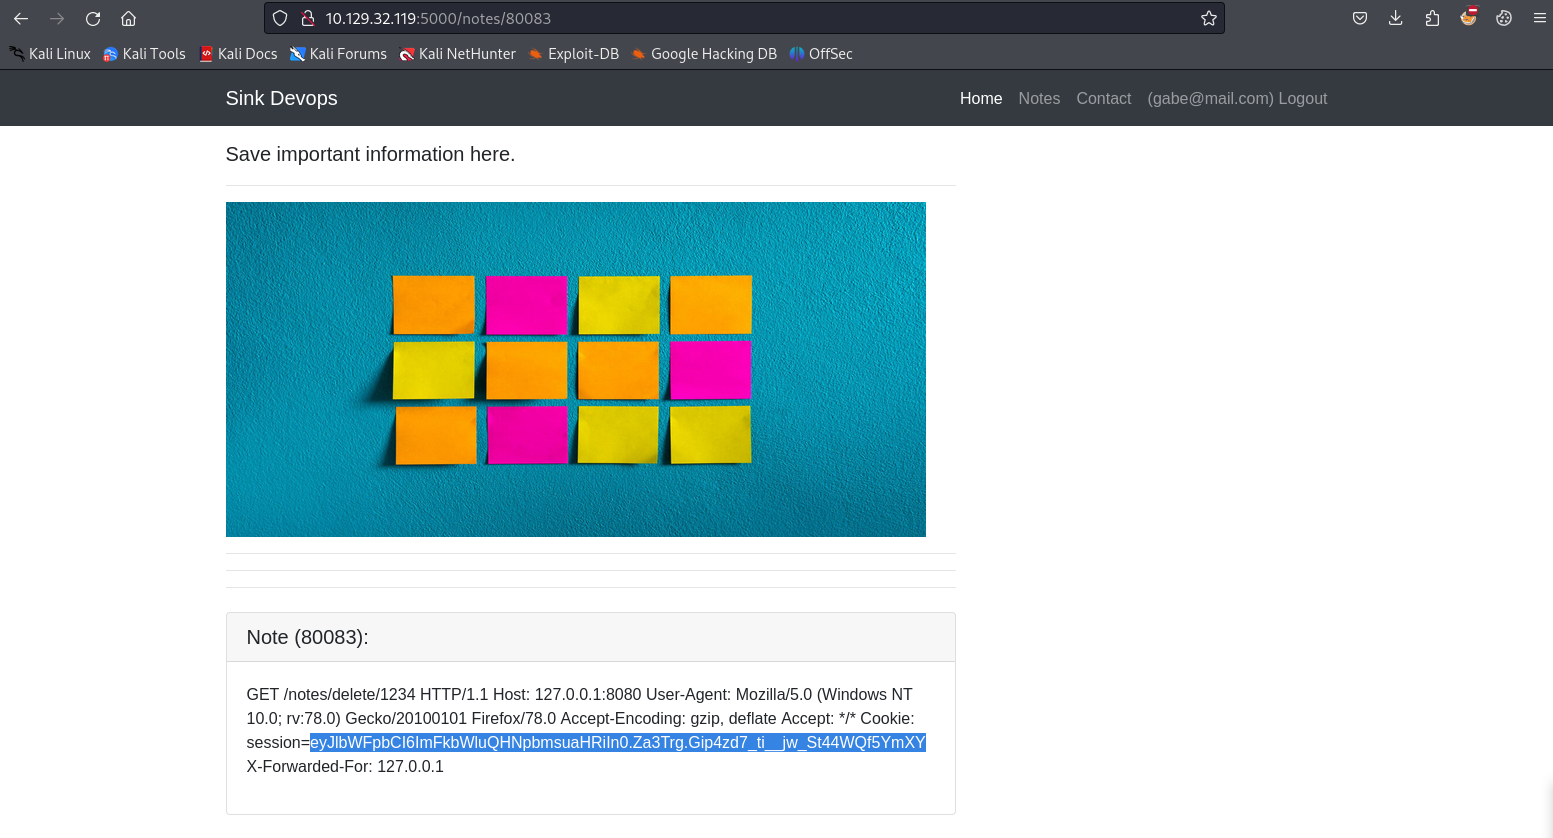
Task: Click the Pocket save icon
Action: (x=1360, y=18)
